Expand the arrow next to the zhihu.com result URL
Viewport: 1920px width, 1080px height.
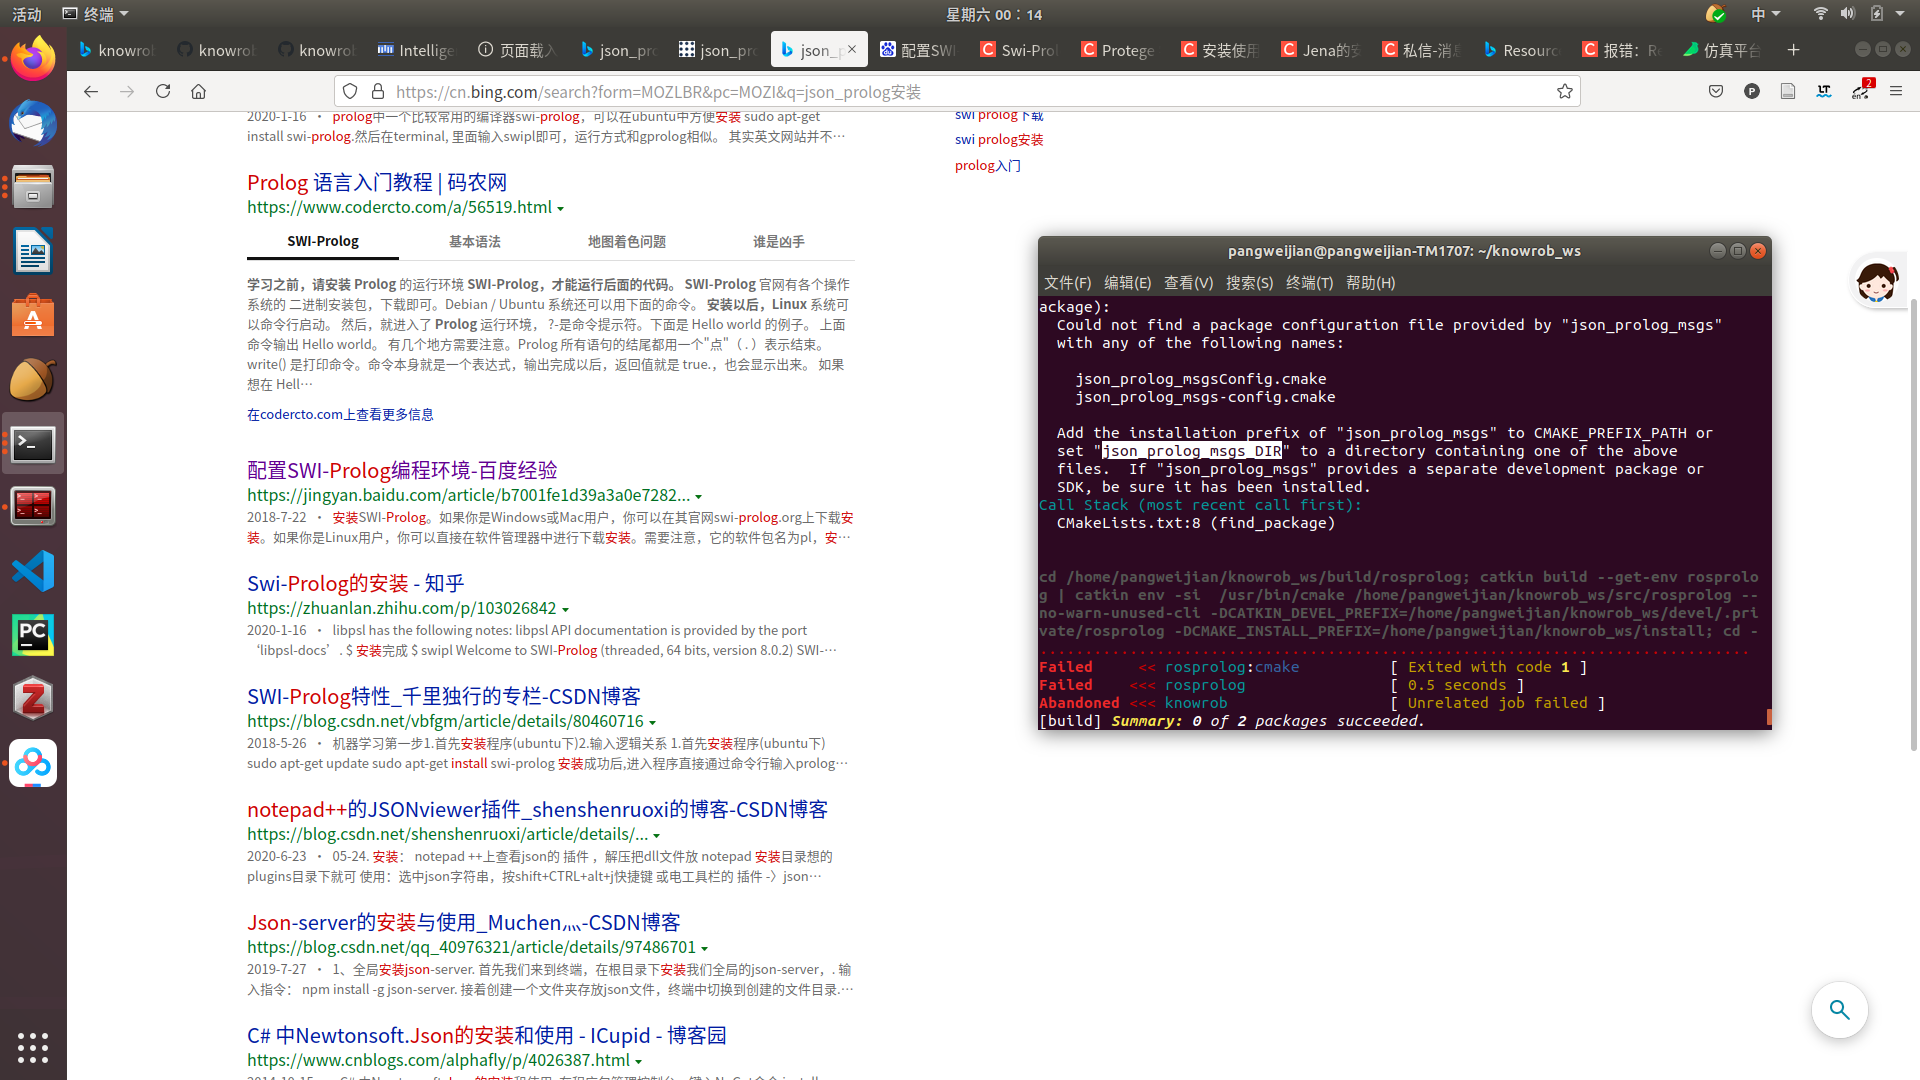[567, 609]
